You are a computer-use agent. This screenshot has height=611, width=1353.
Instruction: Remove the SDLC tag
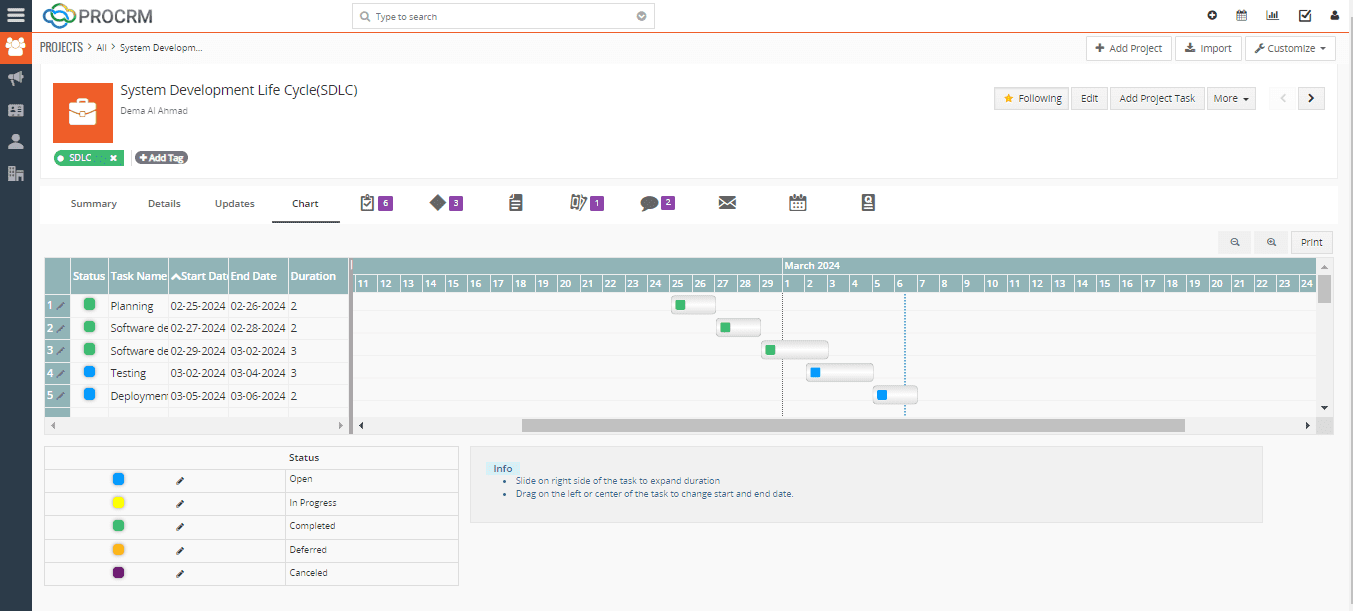[113, 158]
